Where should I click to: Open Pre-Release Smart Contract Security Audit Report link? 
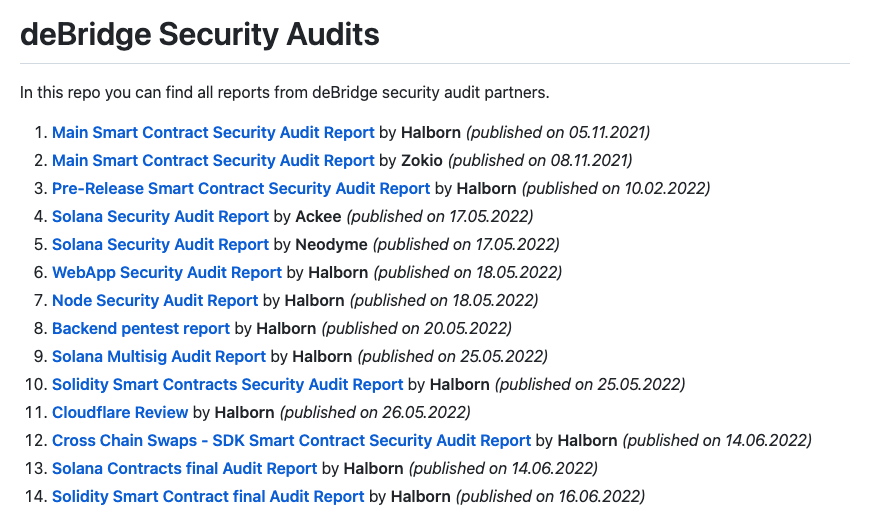(x=241, y=188)
